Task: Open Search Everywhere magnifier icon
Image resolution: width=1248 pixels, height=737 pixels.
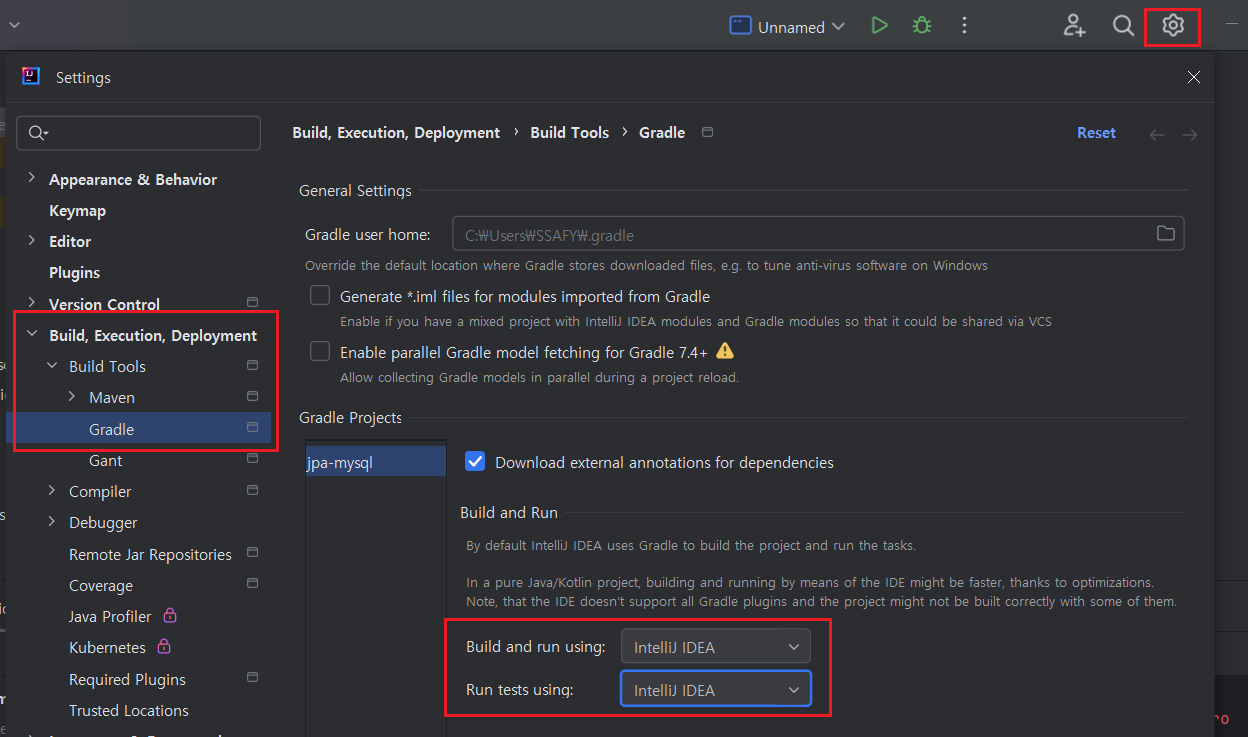Action: 1123,26
